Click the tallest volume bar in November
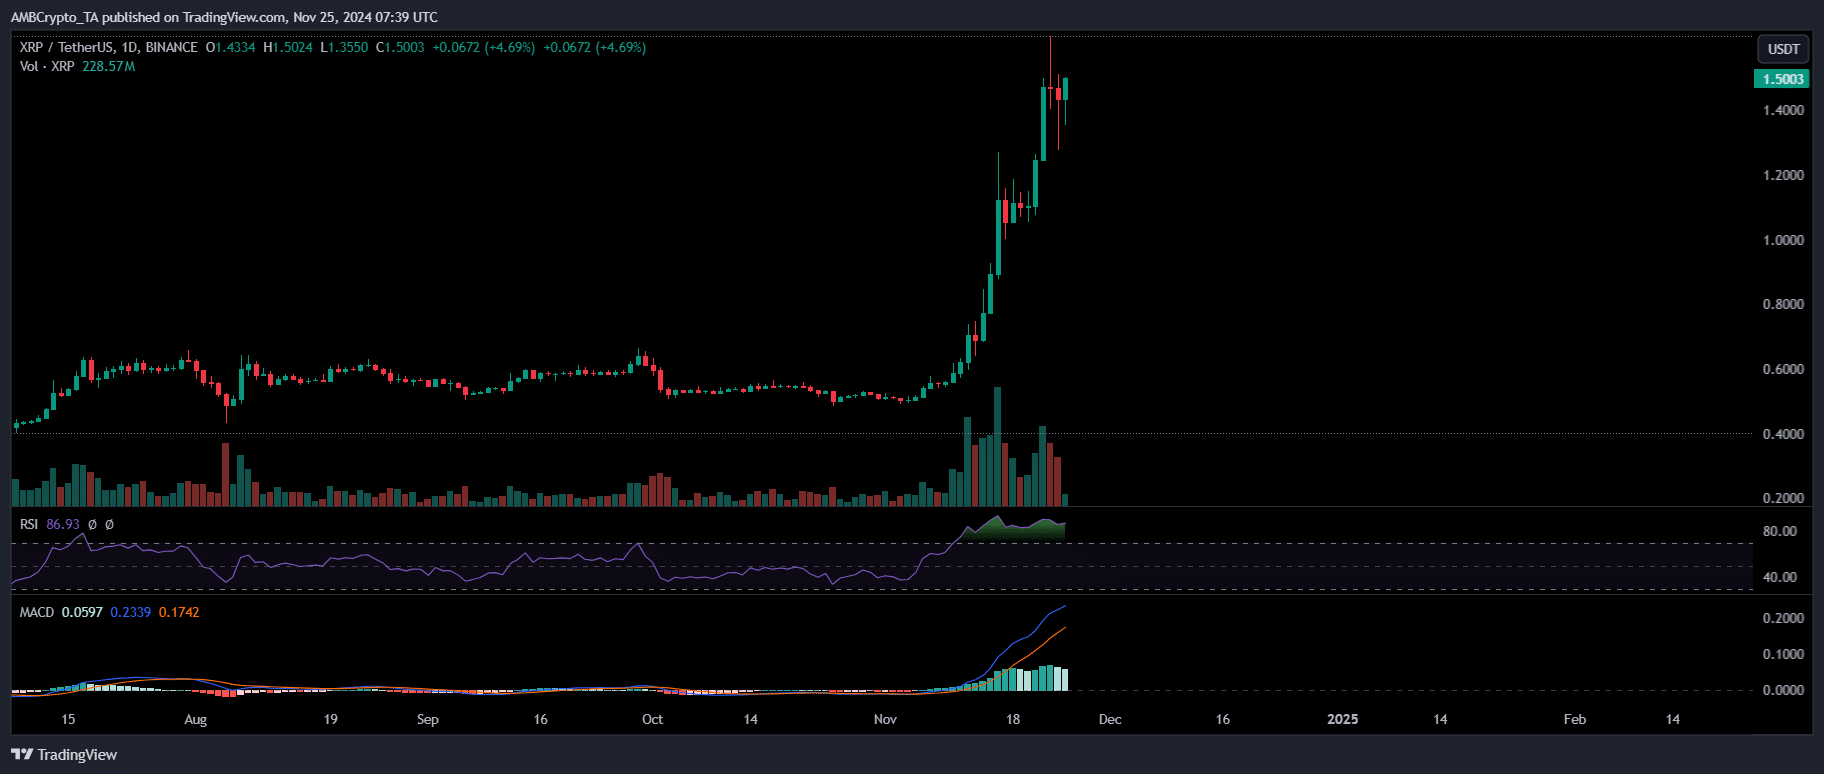 coord(997,446)
